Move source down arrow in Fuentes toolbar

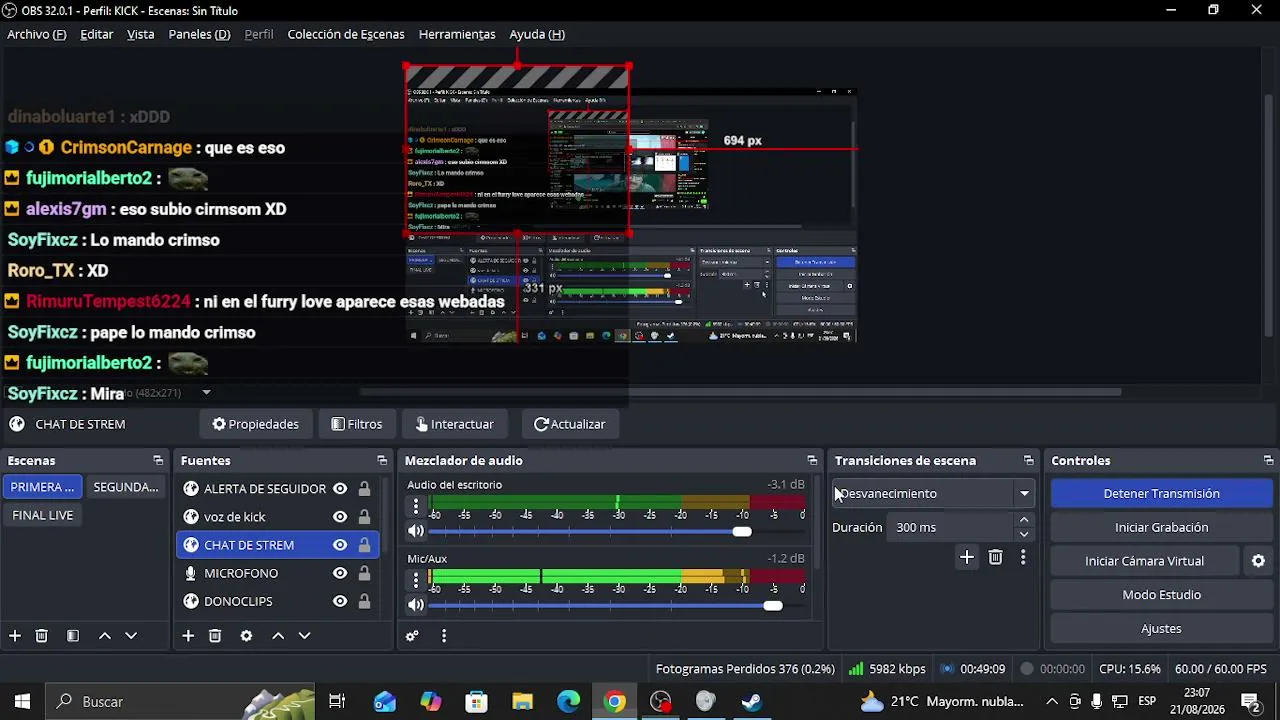coord(305,636)
